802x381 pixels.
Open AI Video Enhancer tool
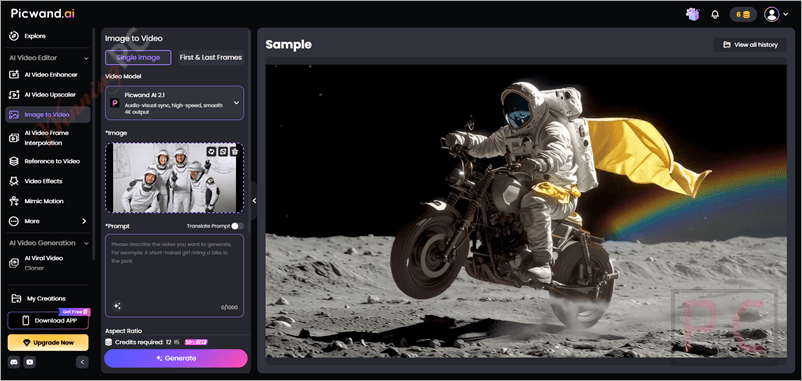[x=44, y=75]
